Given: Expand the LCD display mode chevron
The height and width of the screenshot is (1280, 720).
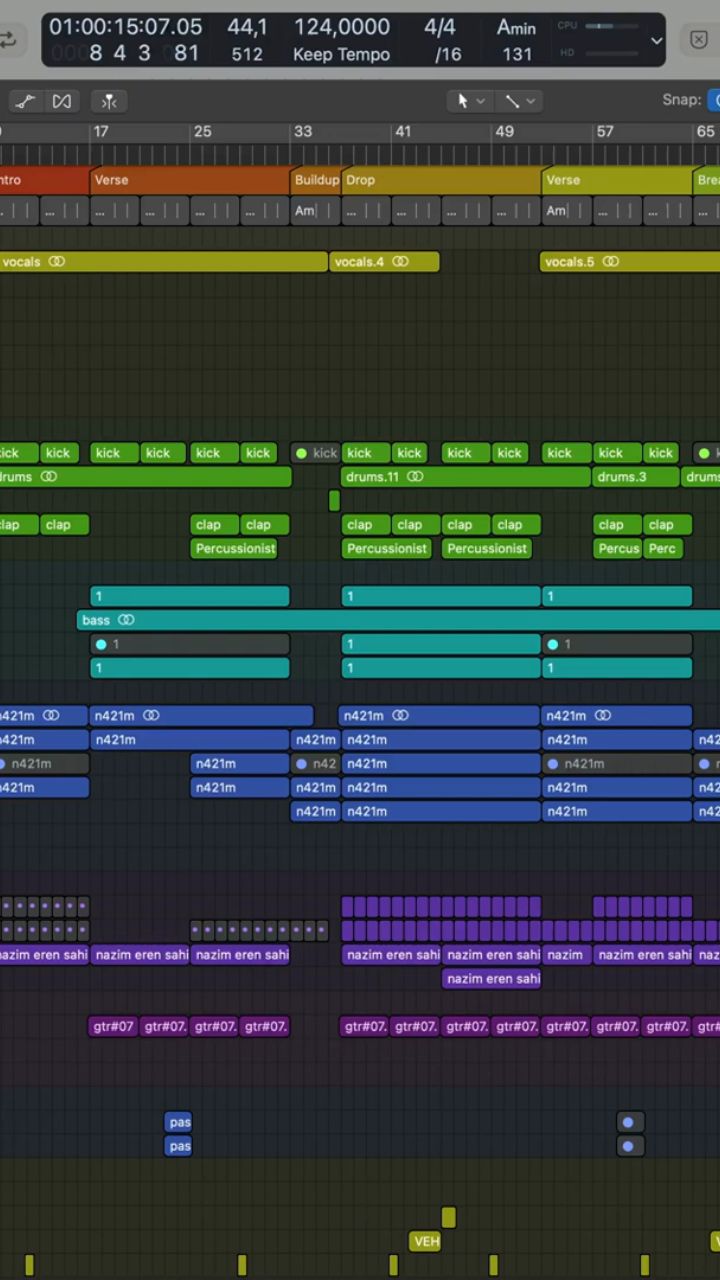Looking at the screenshot, I should pos(656,41).
